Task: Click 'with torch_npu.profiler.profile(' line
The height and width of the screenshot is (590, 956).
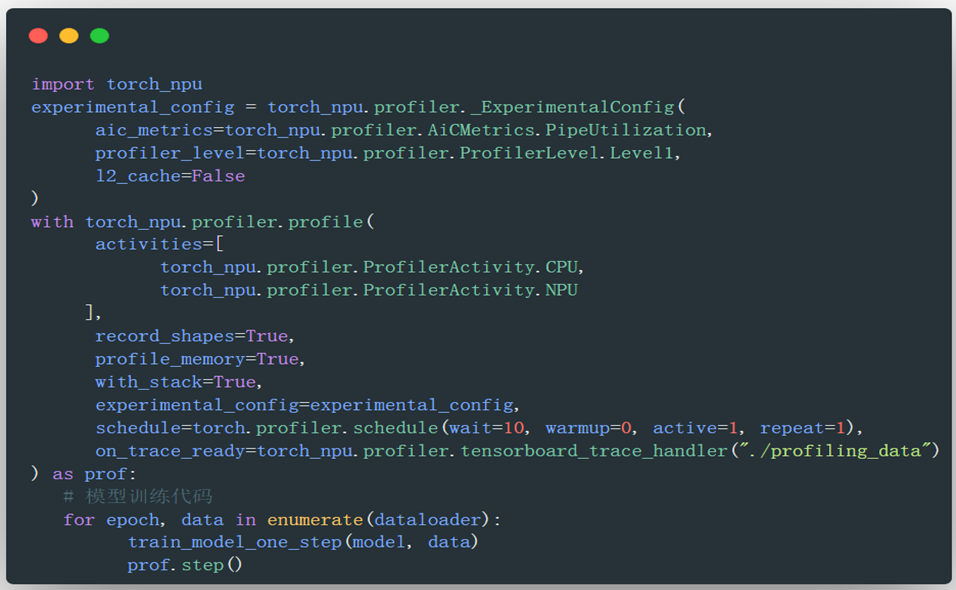Action: pyautogui.click(x=202, y=222)
